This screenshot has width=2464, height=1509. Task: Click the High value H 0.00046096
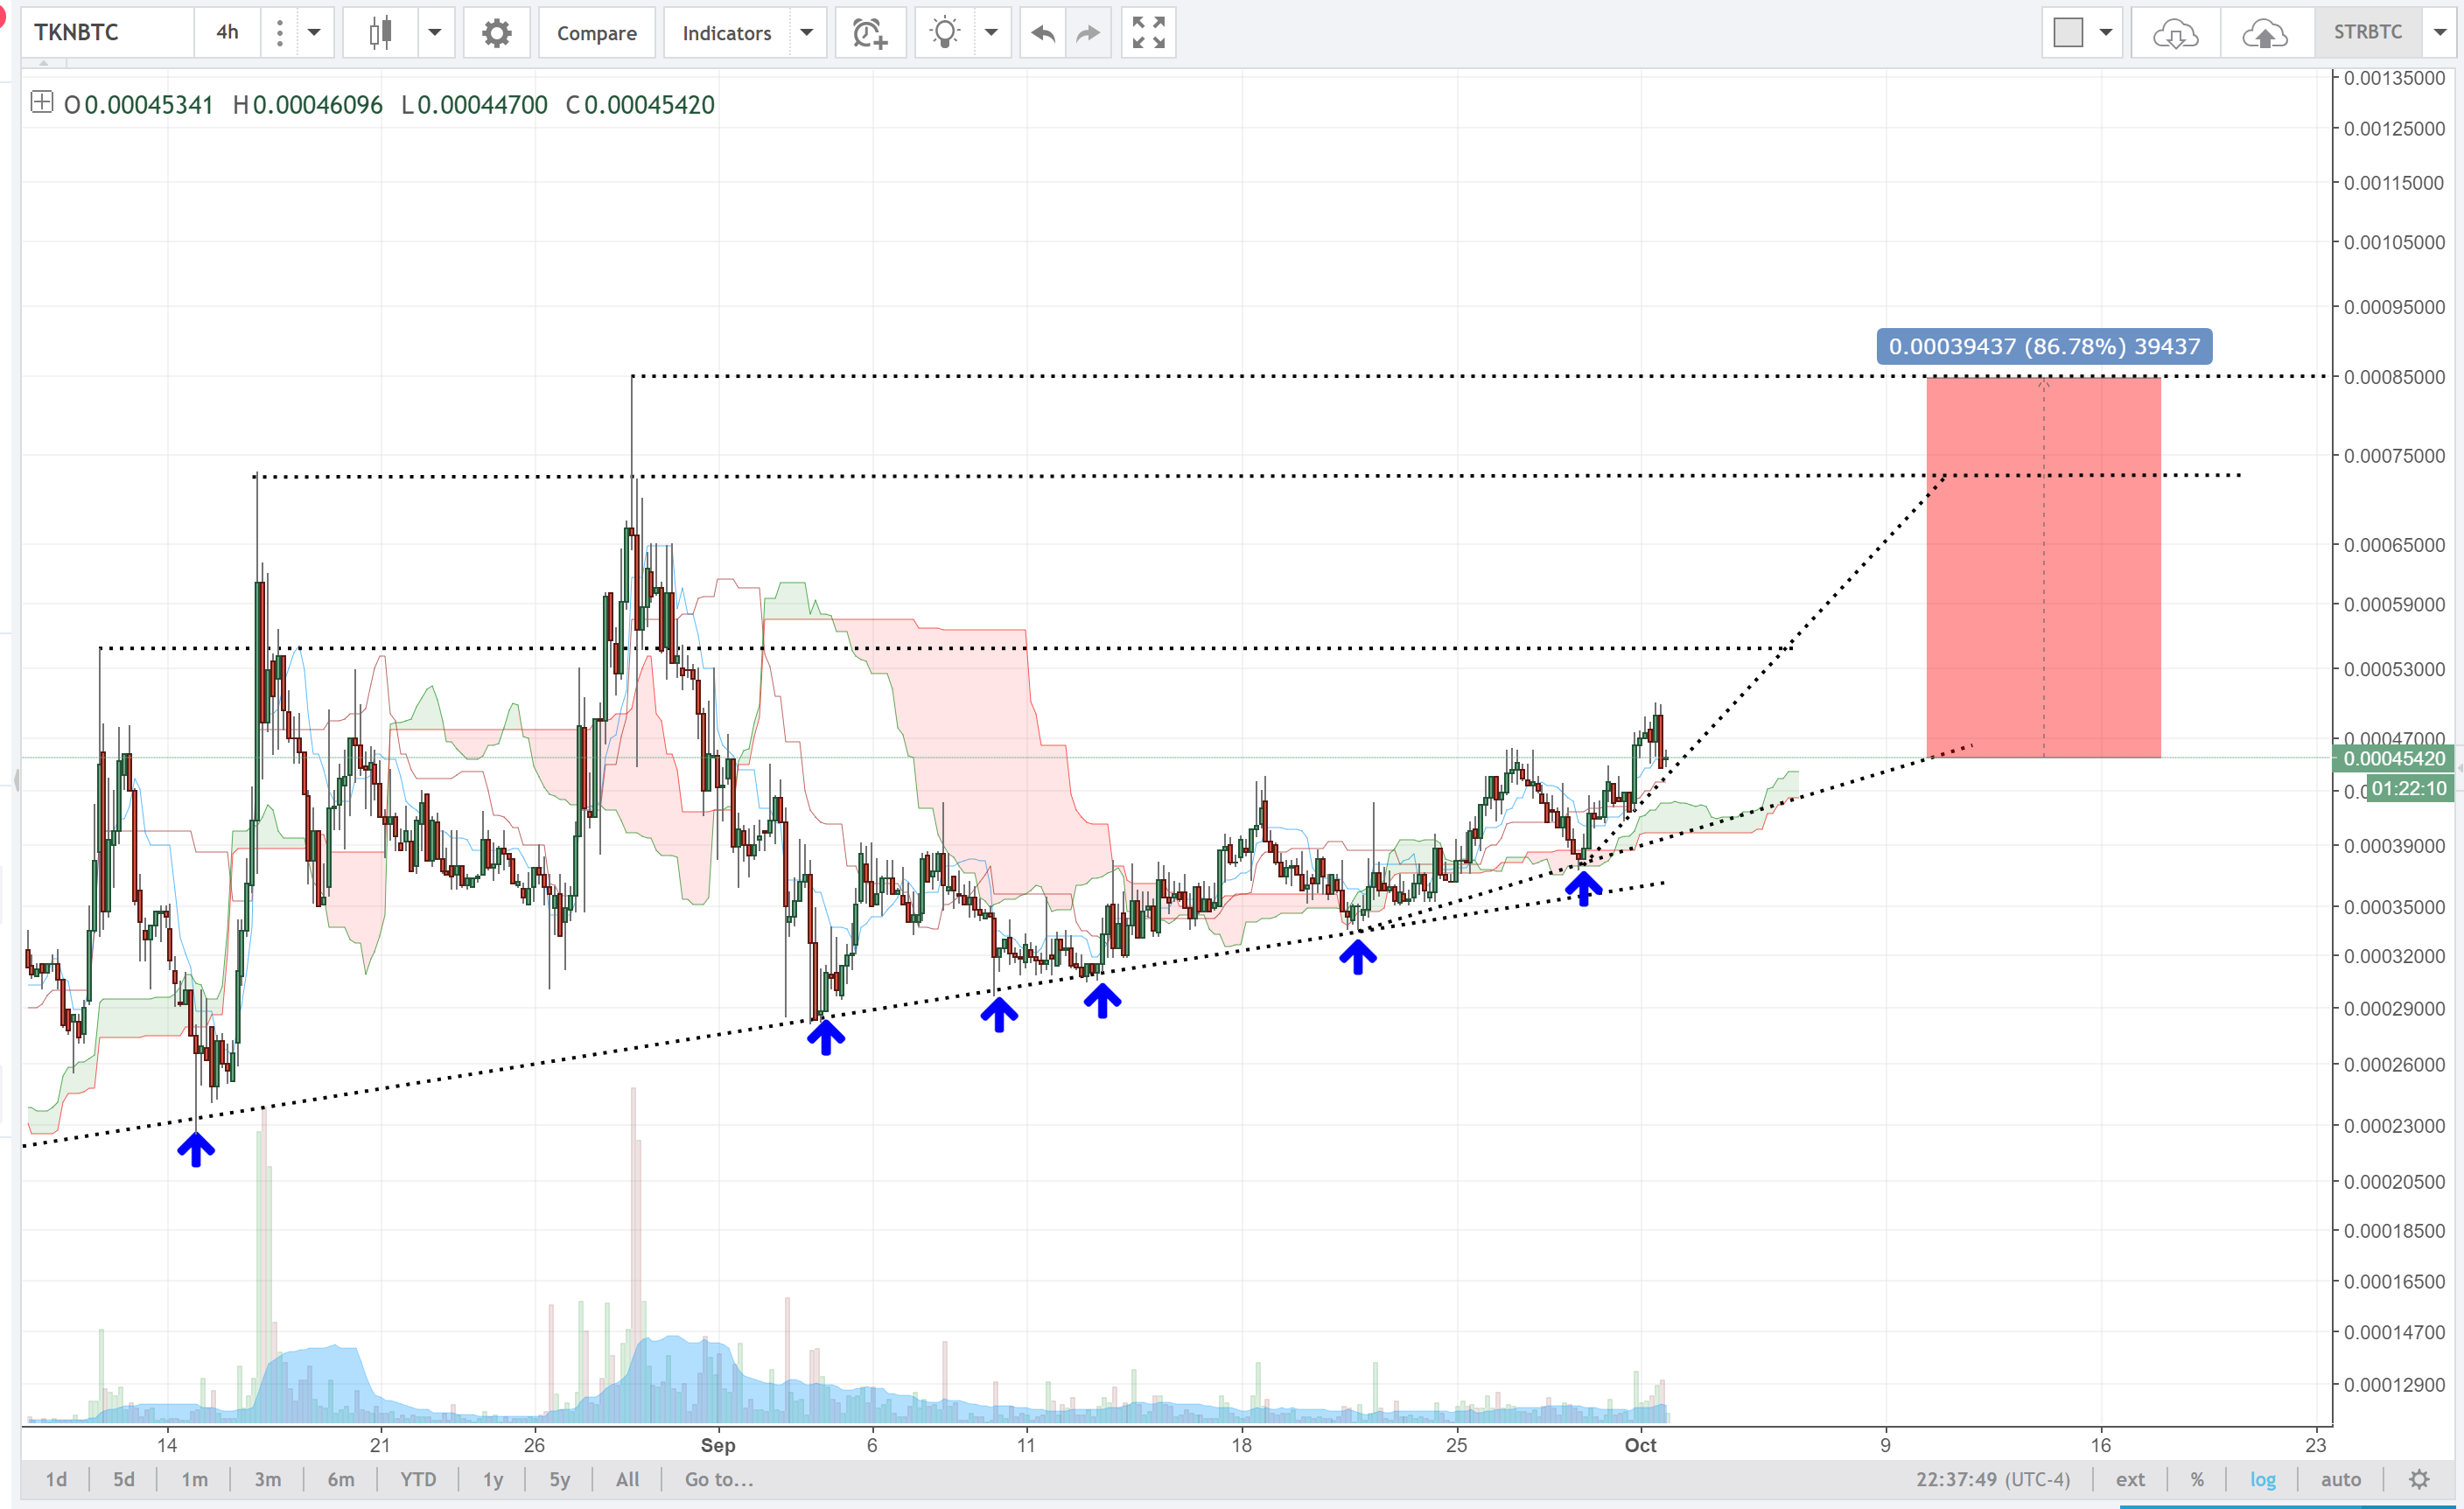[307, 105]
